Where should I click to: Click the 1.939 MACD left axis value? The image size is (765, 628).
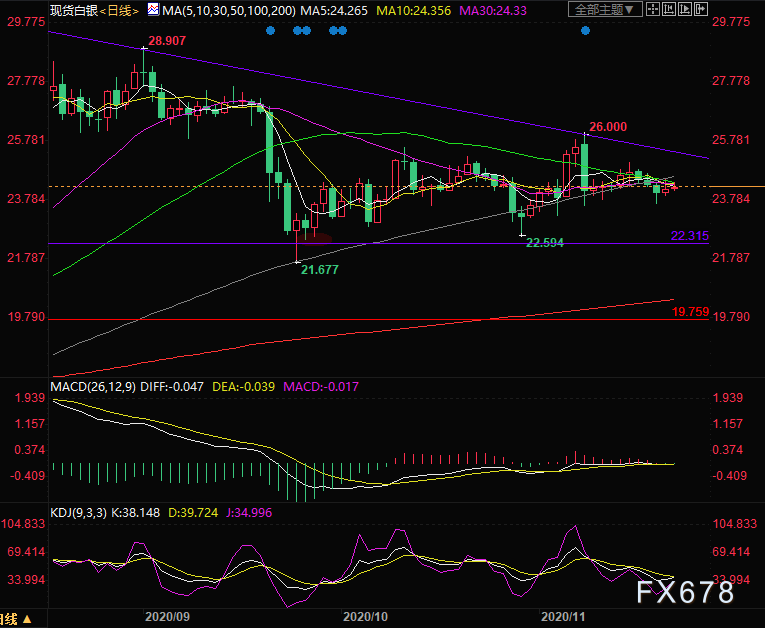coord(30,398)
